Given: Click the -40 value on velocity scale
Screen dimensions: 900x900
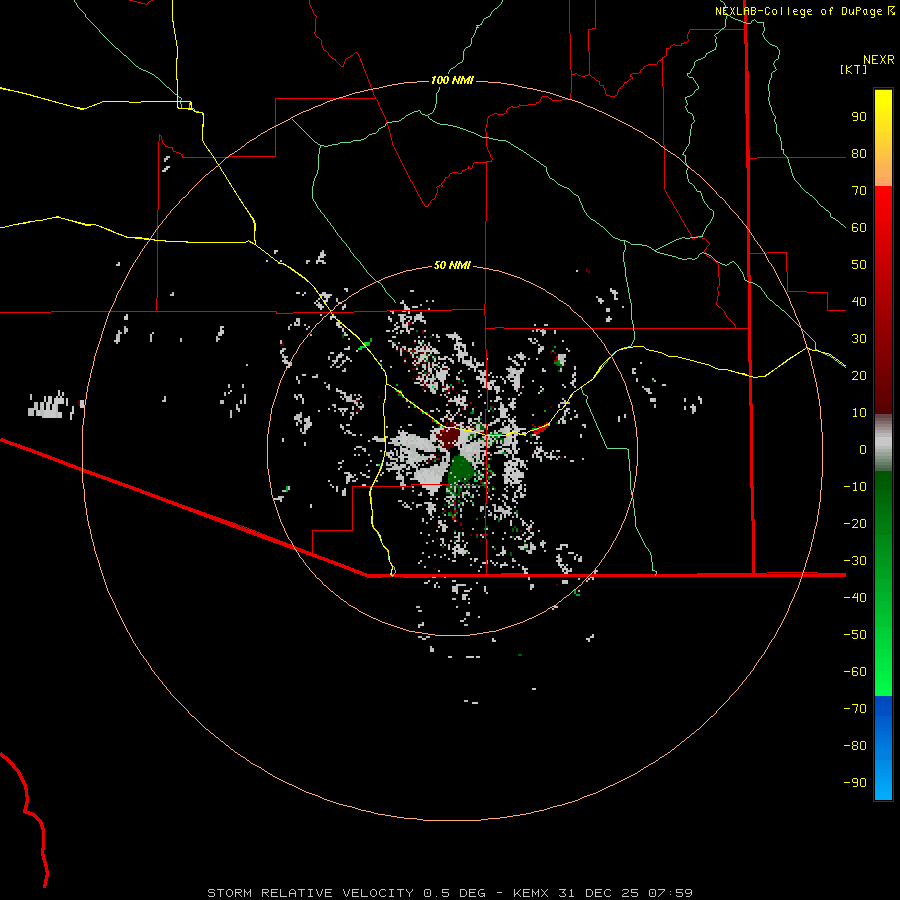Looking at the screenshot, I should [855, 598].
